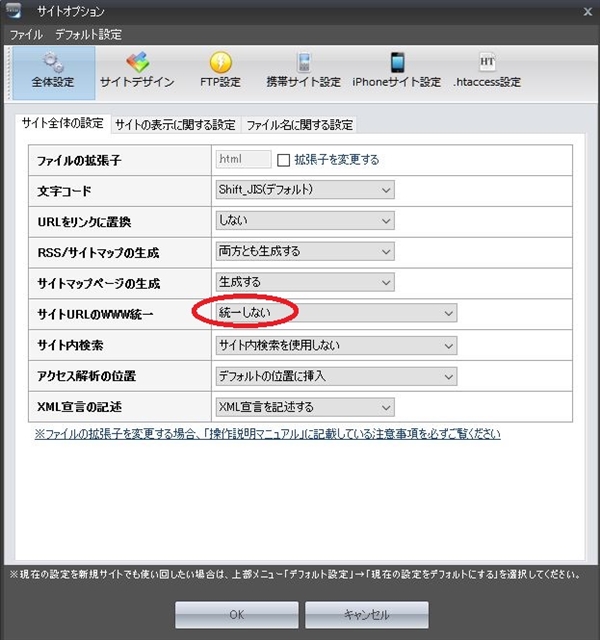Open the 携帯サイト設定 icon
This screenshot has height=640, width=600.
click(303, 71)
